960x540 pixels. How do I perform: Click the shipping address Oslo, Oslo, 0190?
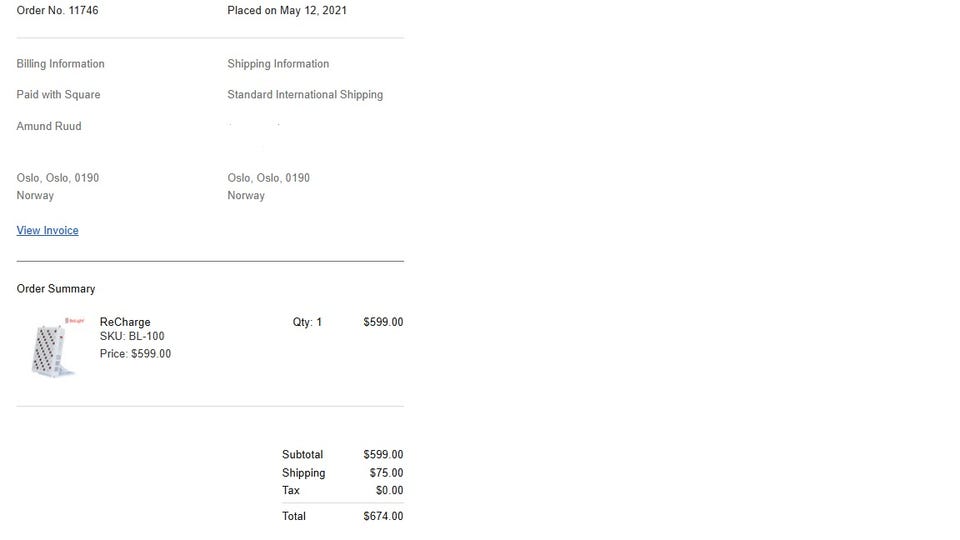[268, 178]
